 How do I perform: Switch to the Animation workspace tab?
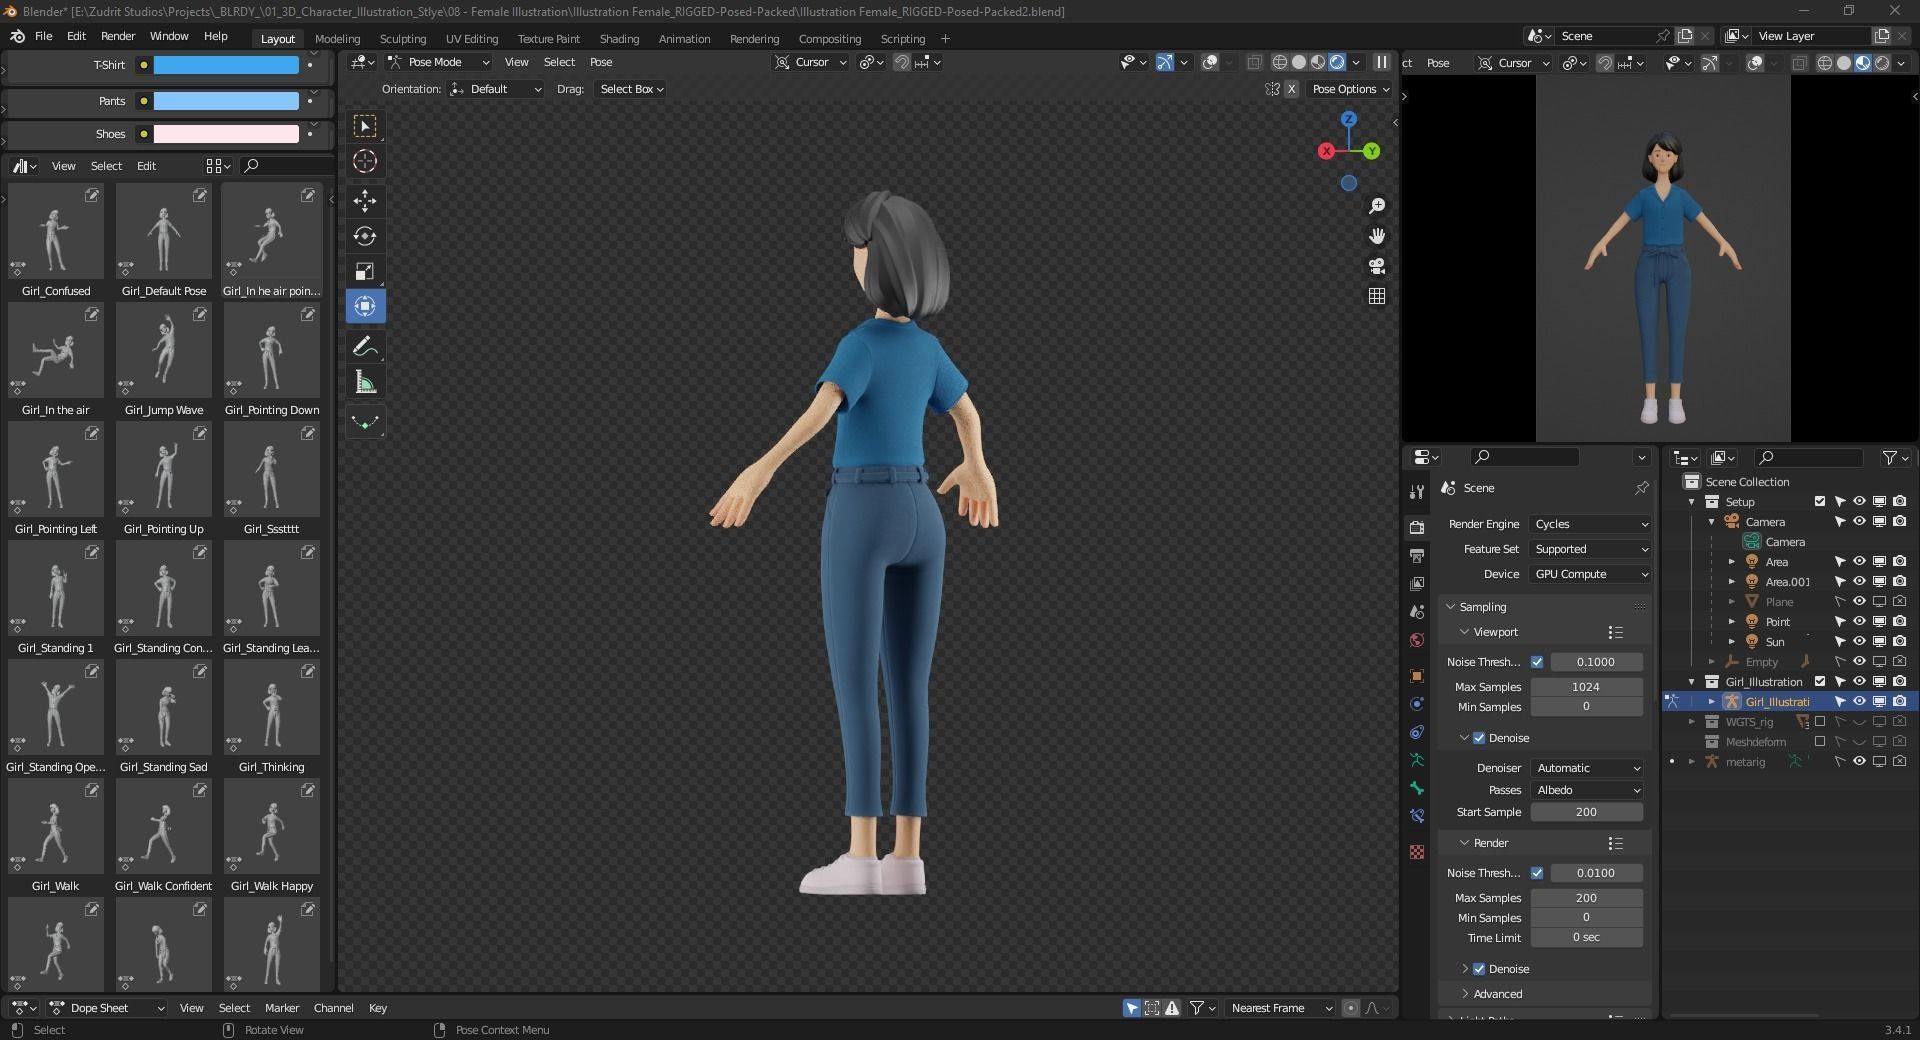point(684,38)
